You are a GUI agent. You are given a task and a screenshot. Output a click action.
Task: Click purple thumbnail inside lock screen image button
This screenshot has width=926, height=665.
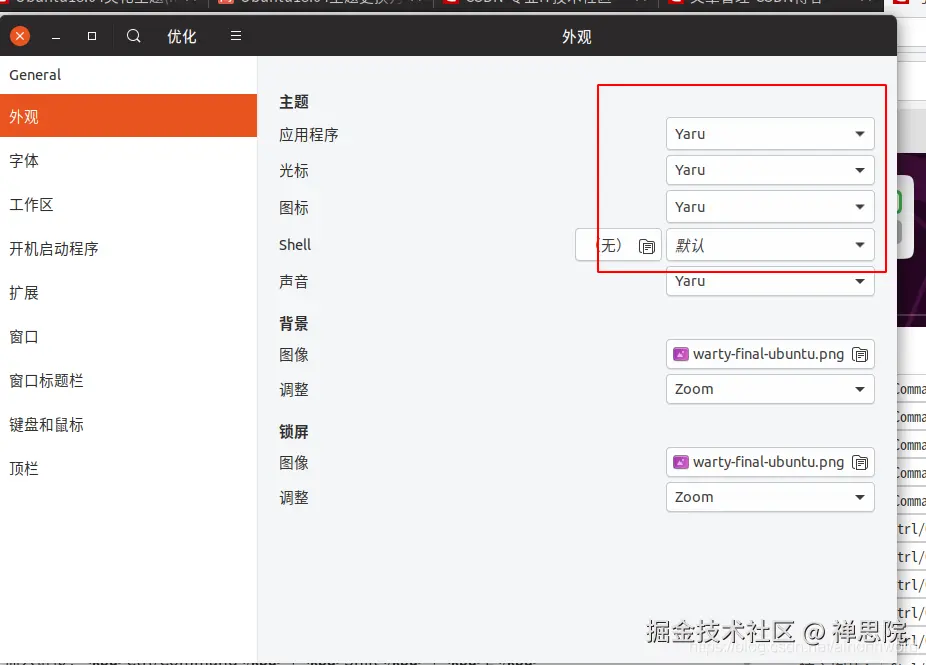pos(681,462)
